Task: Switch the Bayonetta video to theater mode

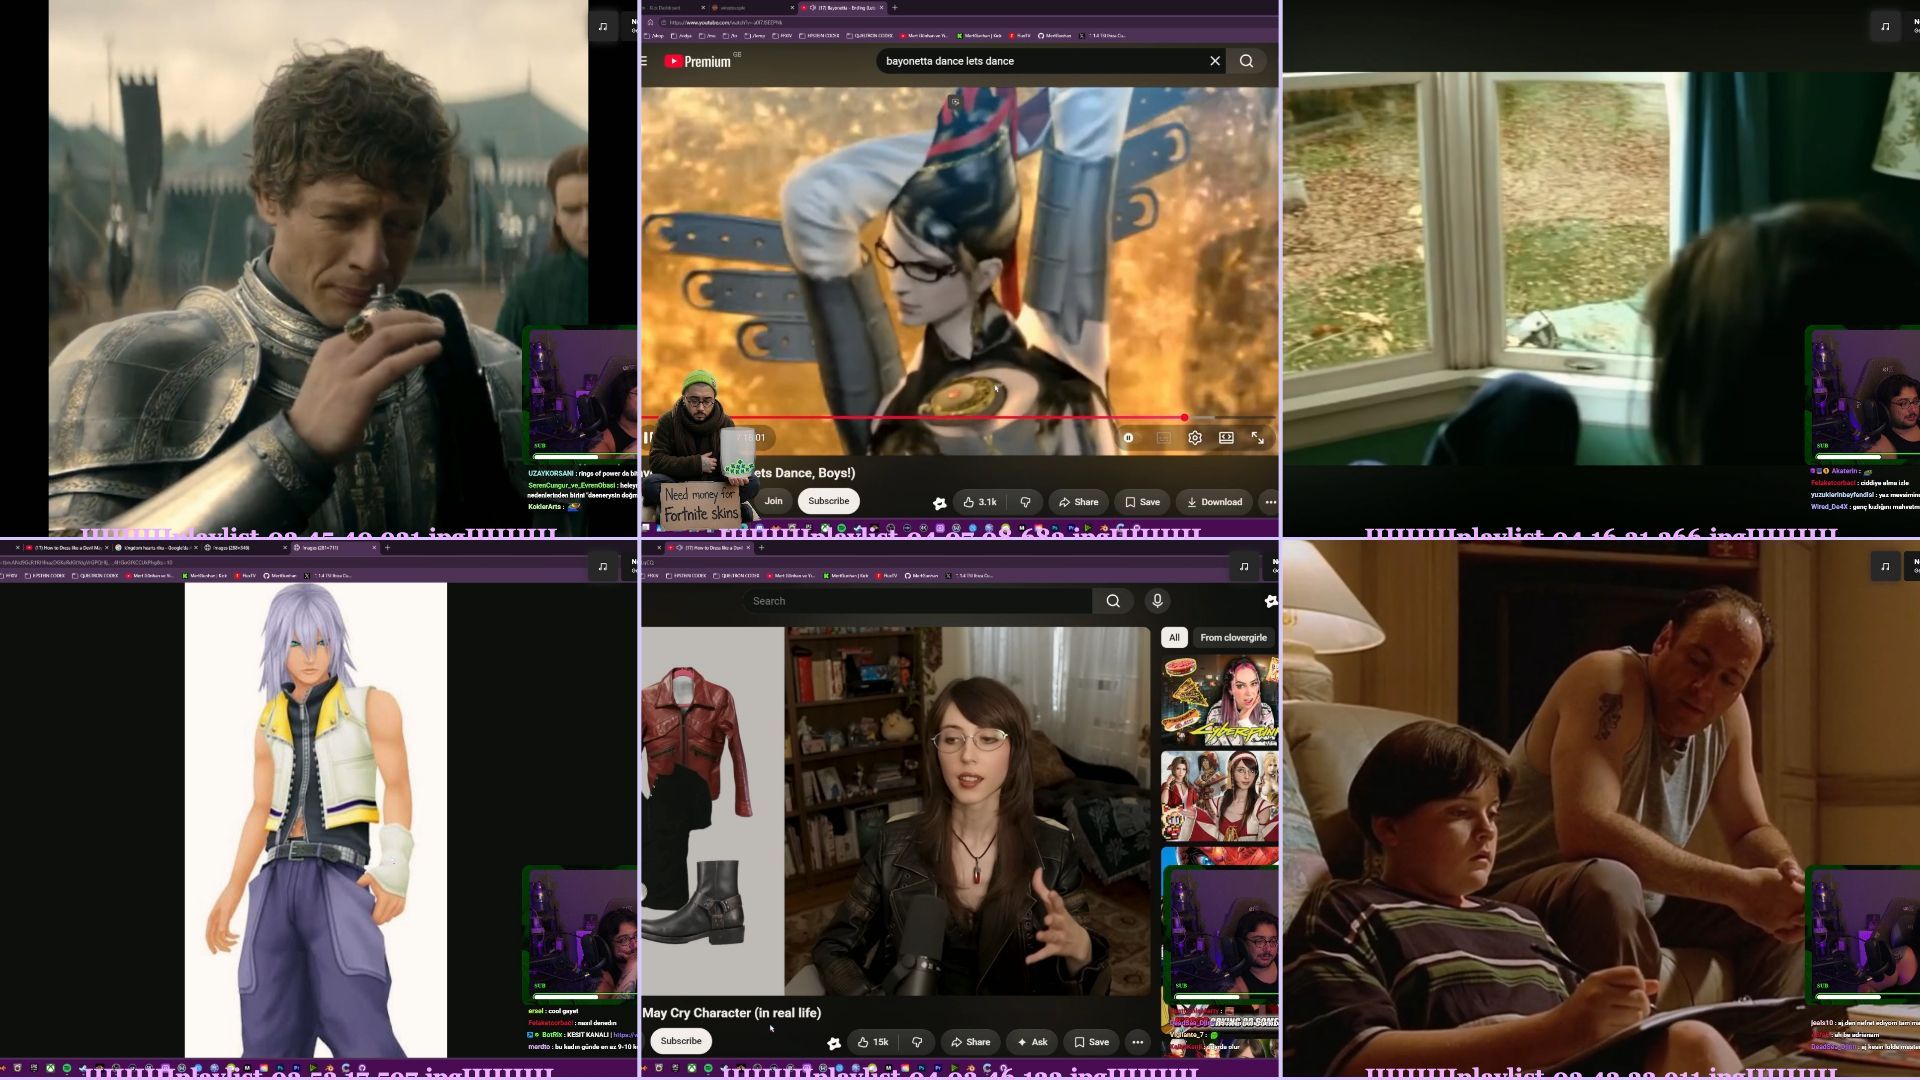Action: [1226, 438]
